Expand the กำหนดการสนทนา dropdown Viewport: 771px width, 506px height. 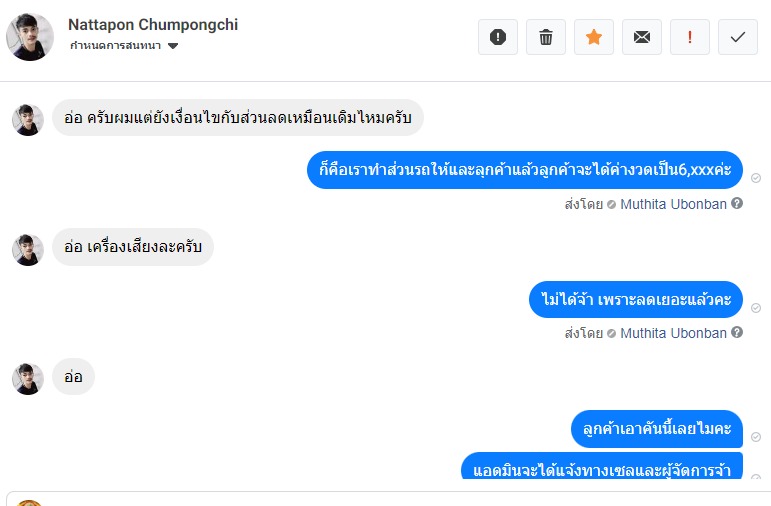point(173,46)
